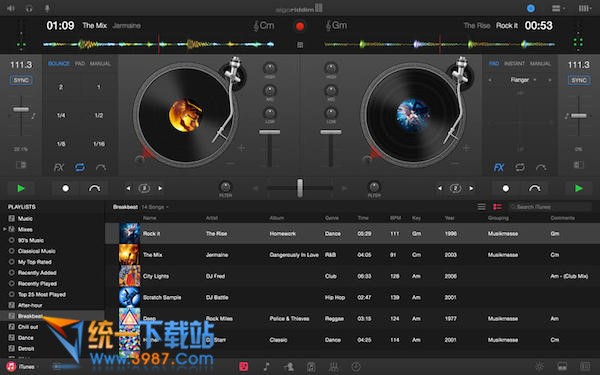Open the history clock icon in bottom bar
Image resolution: width=600 pixels, height=375 pixels.
click(356, 367)
